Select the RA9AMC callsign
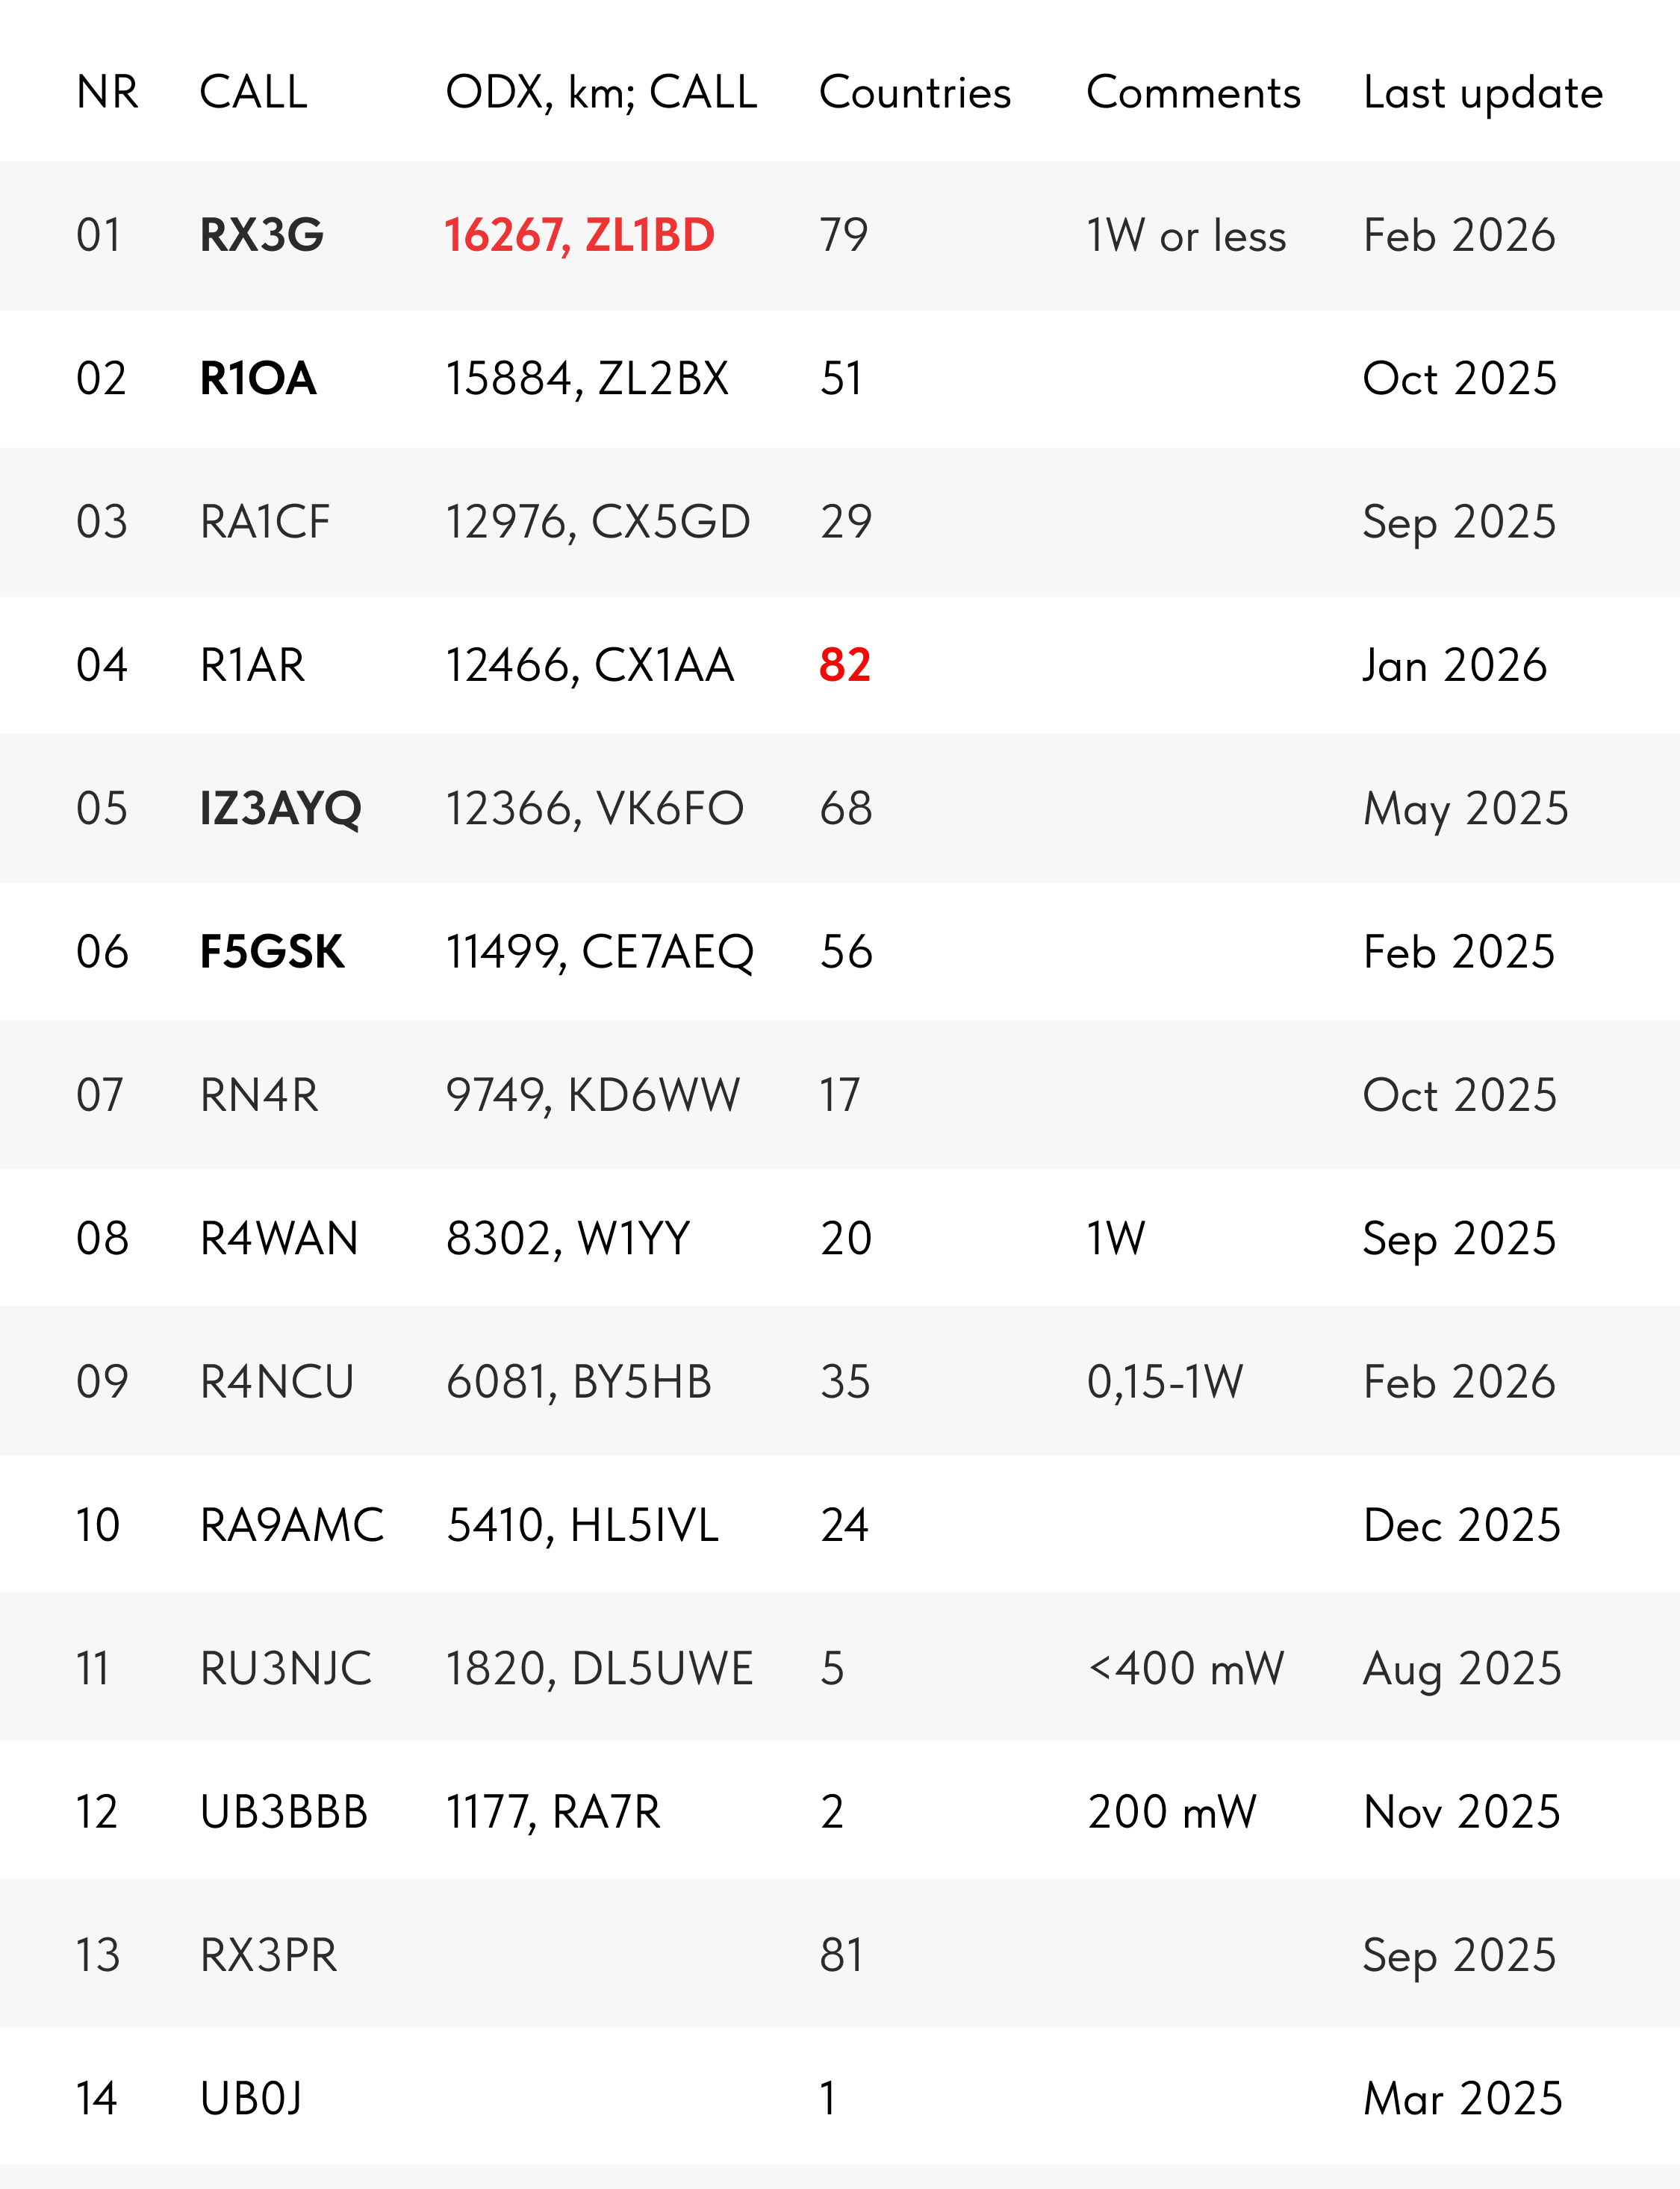 pos(292,1526)
